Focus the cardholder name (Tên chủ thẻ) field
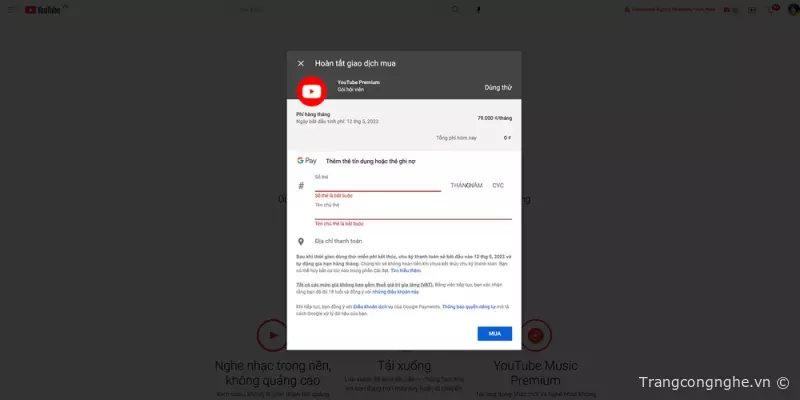This screenshot has height=400, width=800. 412,212
